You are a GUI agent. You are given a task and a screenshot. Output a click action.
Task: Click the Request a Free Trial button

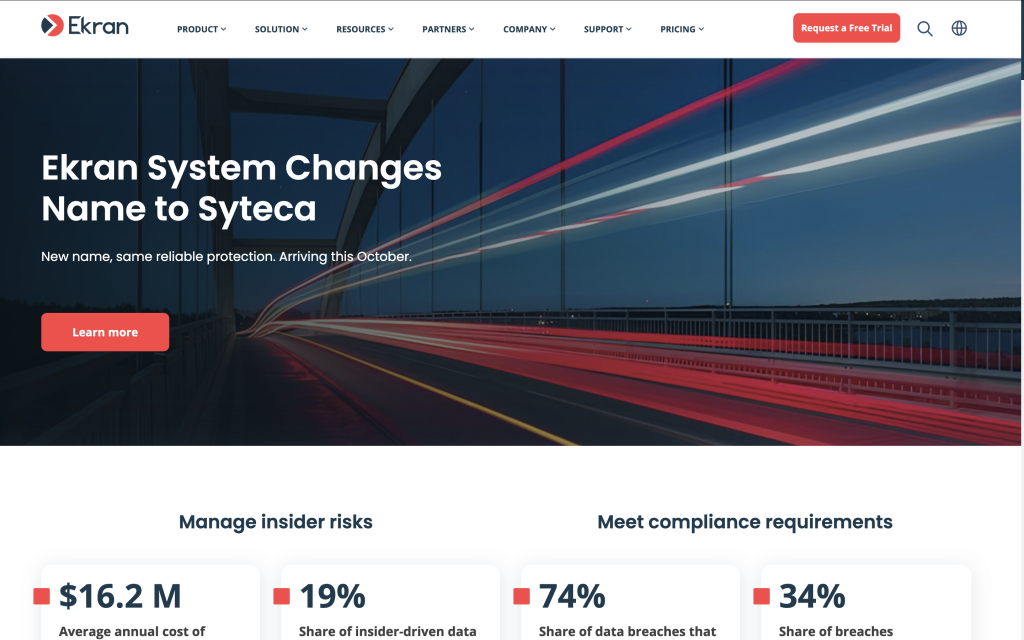[x=846, y=28]
